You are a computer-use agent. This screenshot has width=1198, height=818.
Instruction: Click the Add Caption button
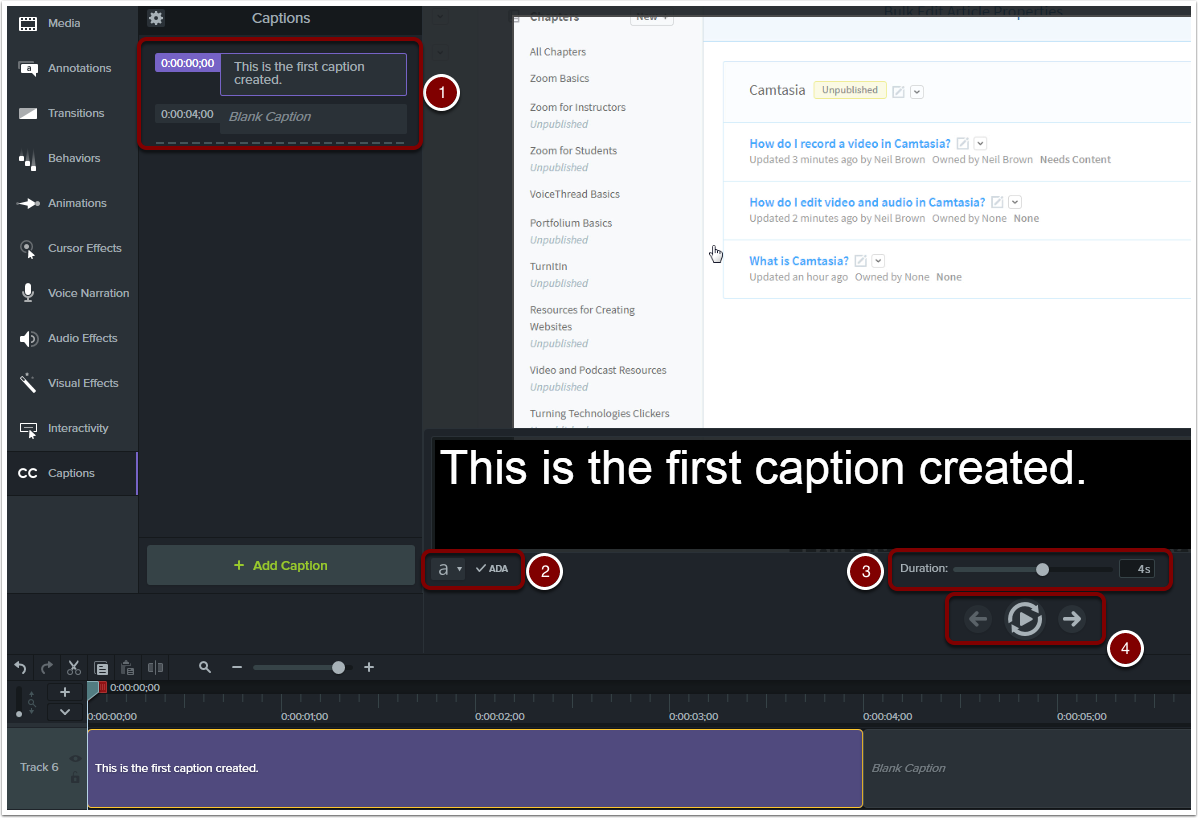point(280,564)
